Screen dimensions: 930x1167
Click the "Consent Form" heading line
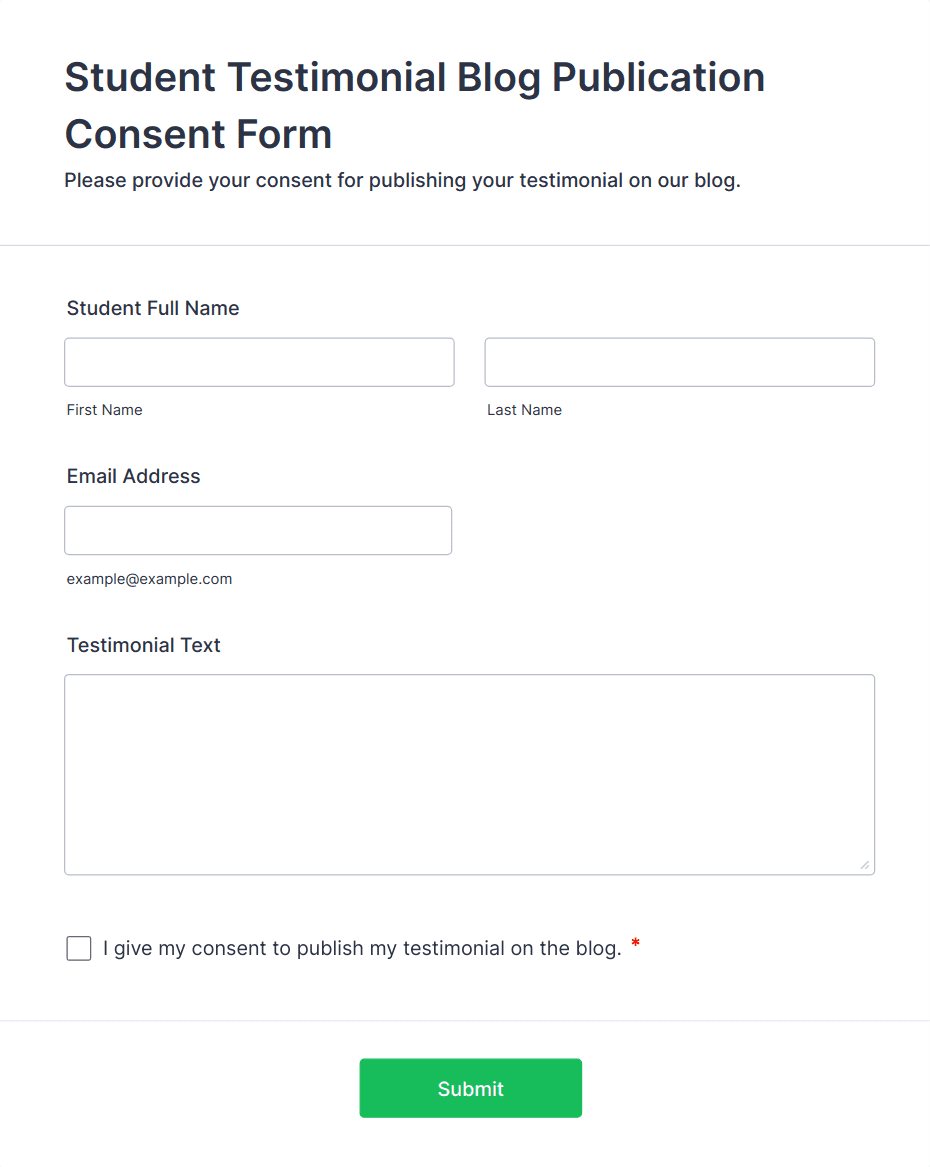[x=198, y=134]
